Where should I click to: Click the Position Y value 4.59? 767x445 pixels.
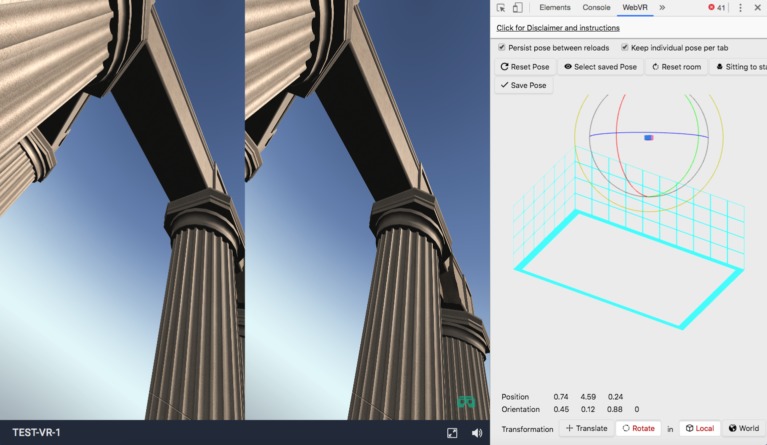[588, 397]
